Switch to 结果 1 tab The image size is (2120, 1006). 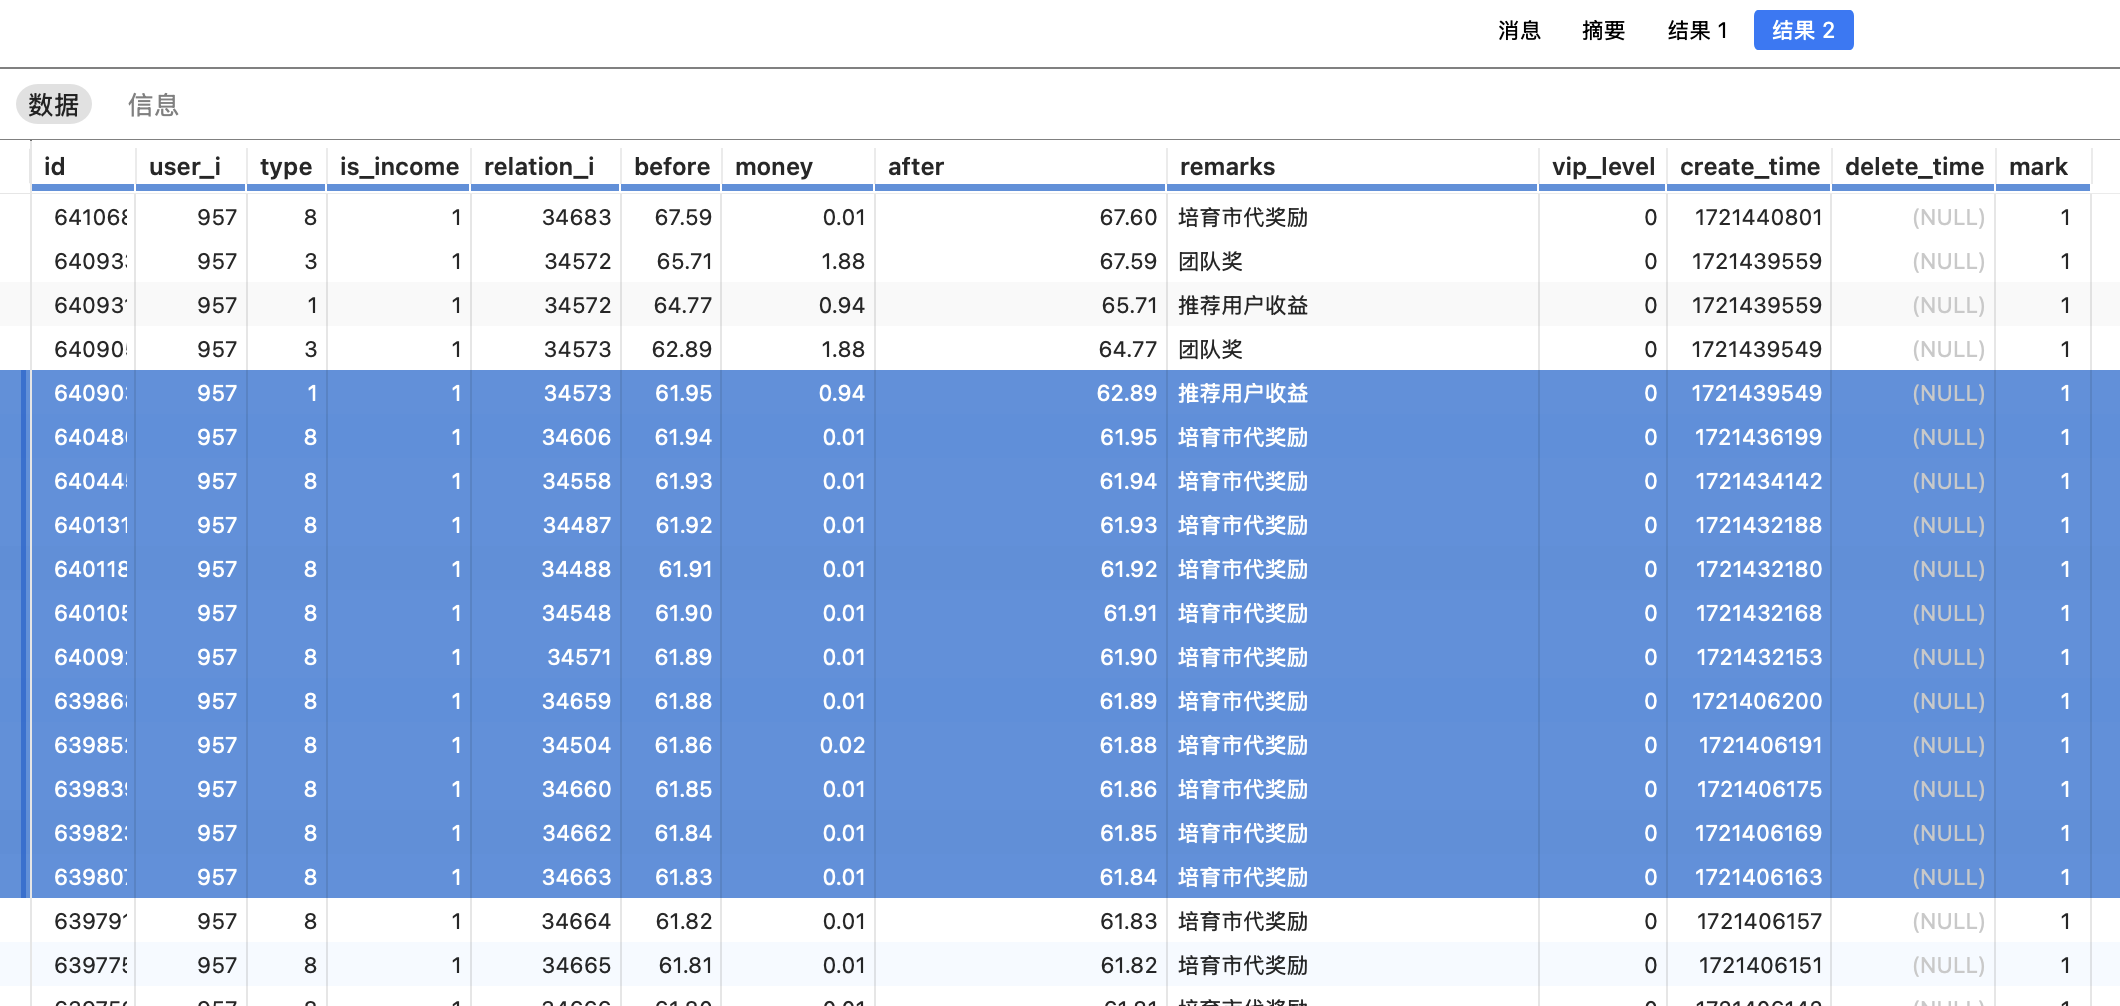tap(1697, 31)
